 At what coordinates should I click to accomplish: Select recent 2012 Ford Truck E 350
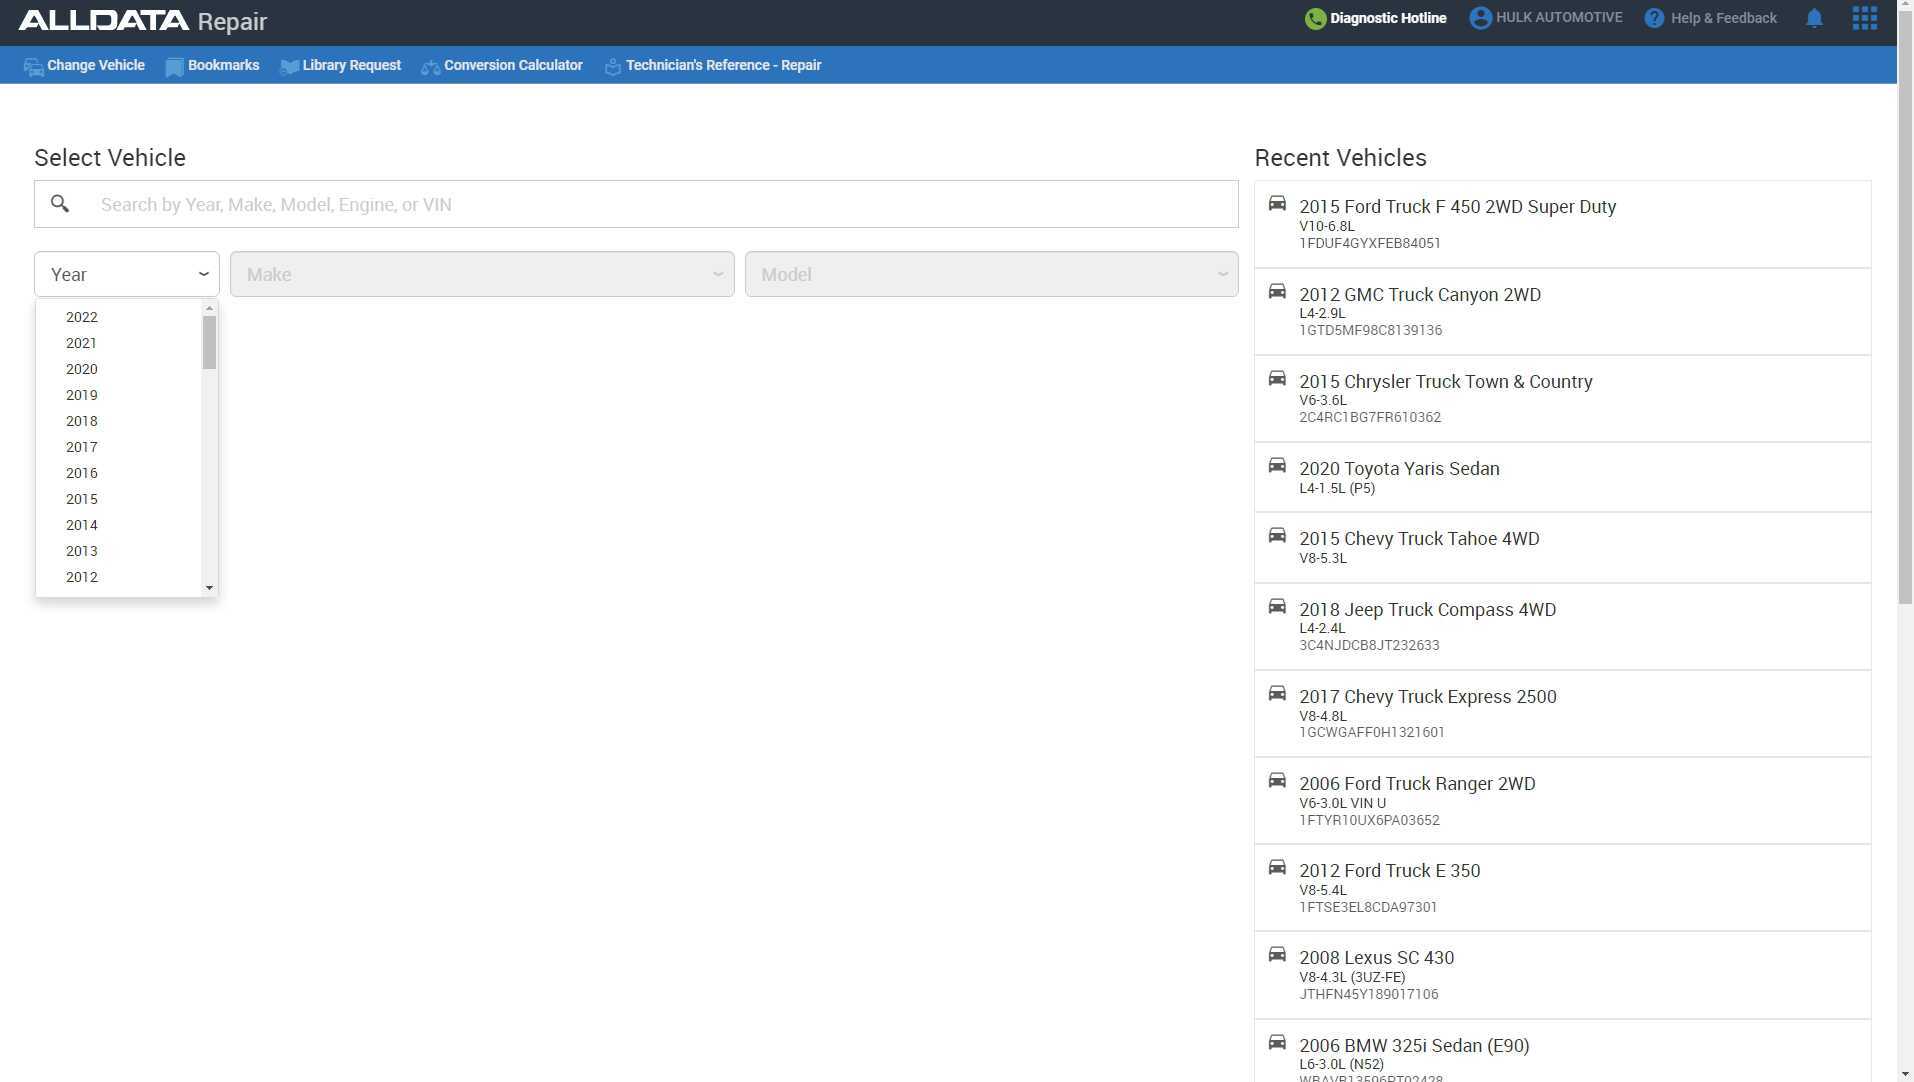pos(1563,888)
